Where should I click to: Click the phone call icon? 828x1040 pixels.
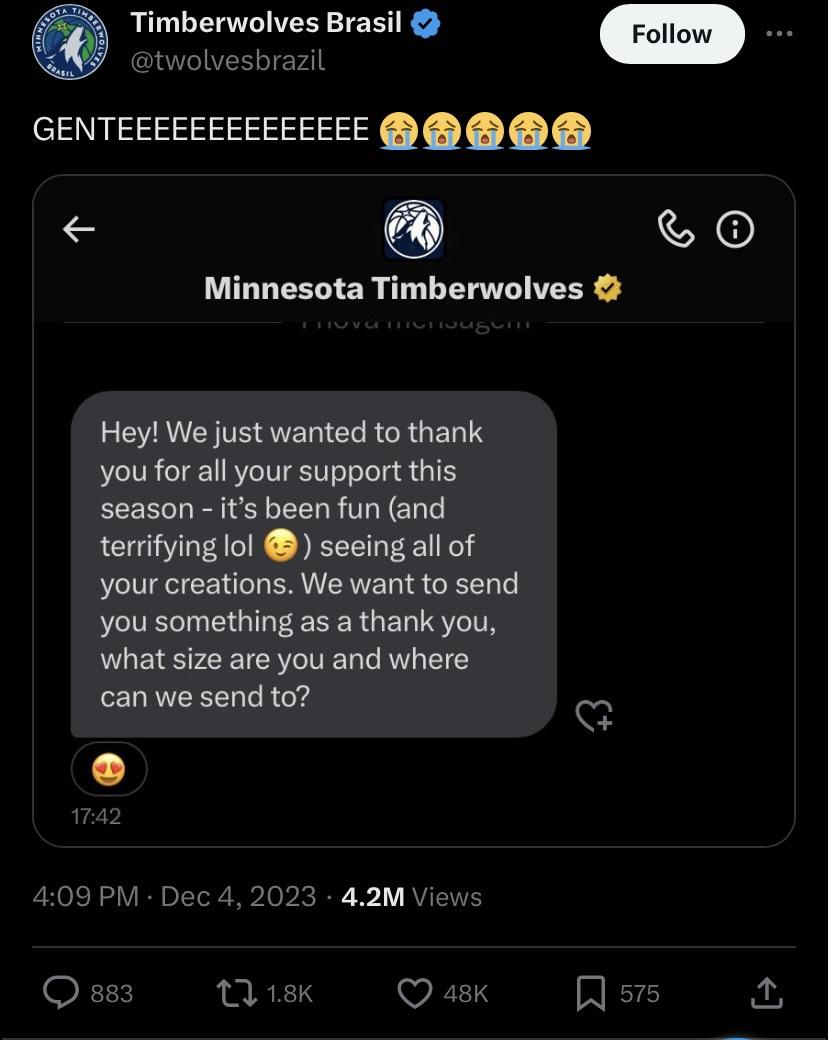[x=676, y=230]
